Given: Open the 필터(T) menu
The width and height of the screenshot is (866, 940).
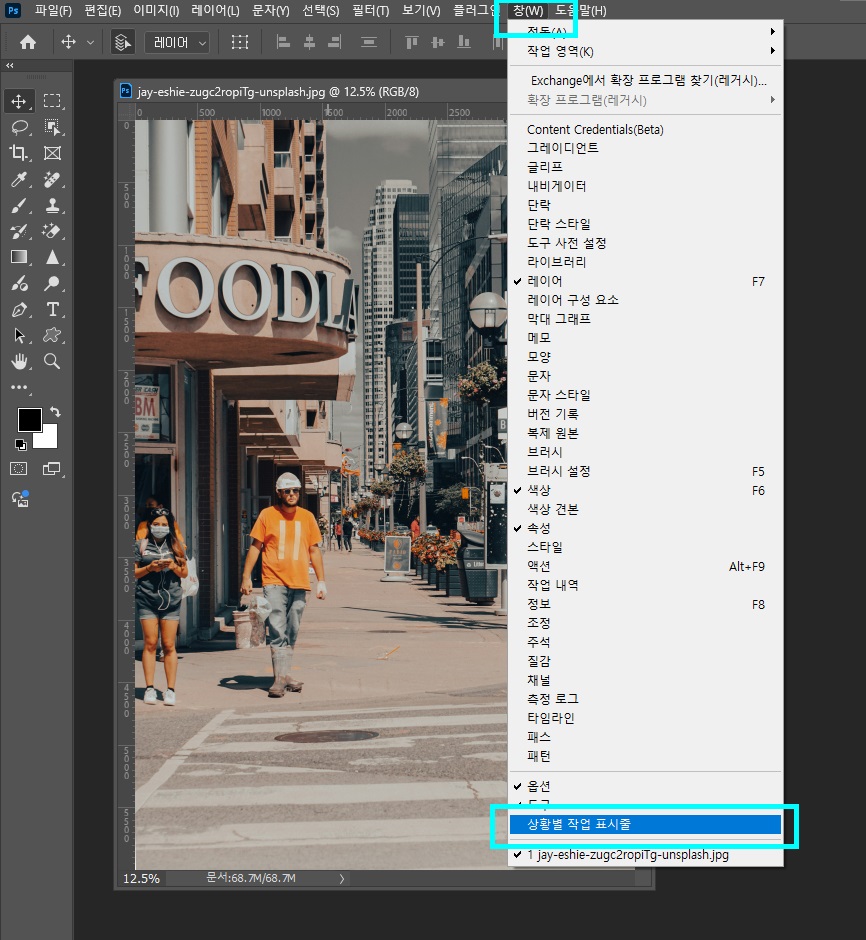Looking at the screenshot, I should (x=370, y=10).
